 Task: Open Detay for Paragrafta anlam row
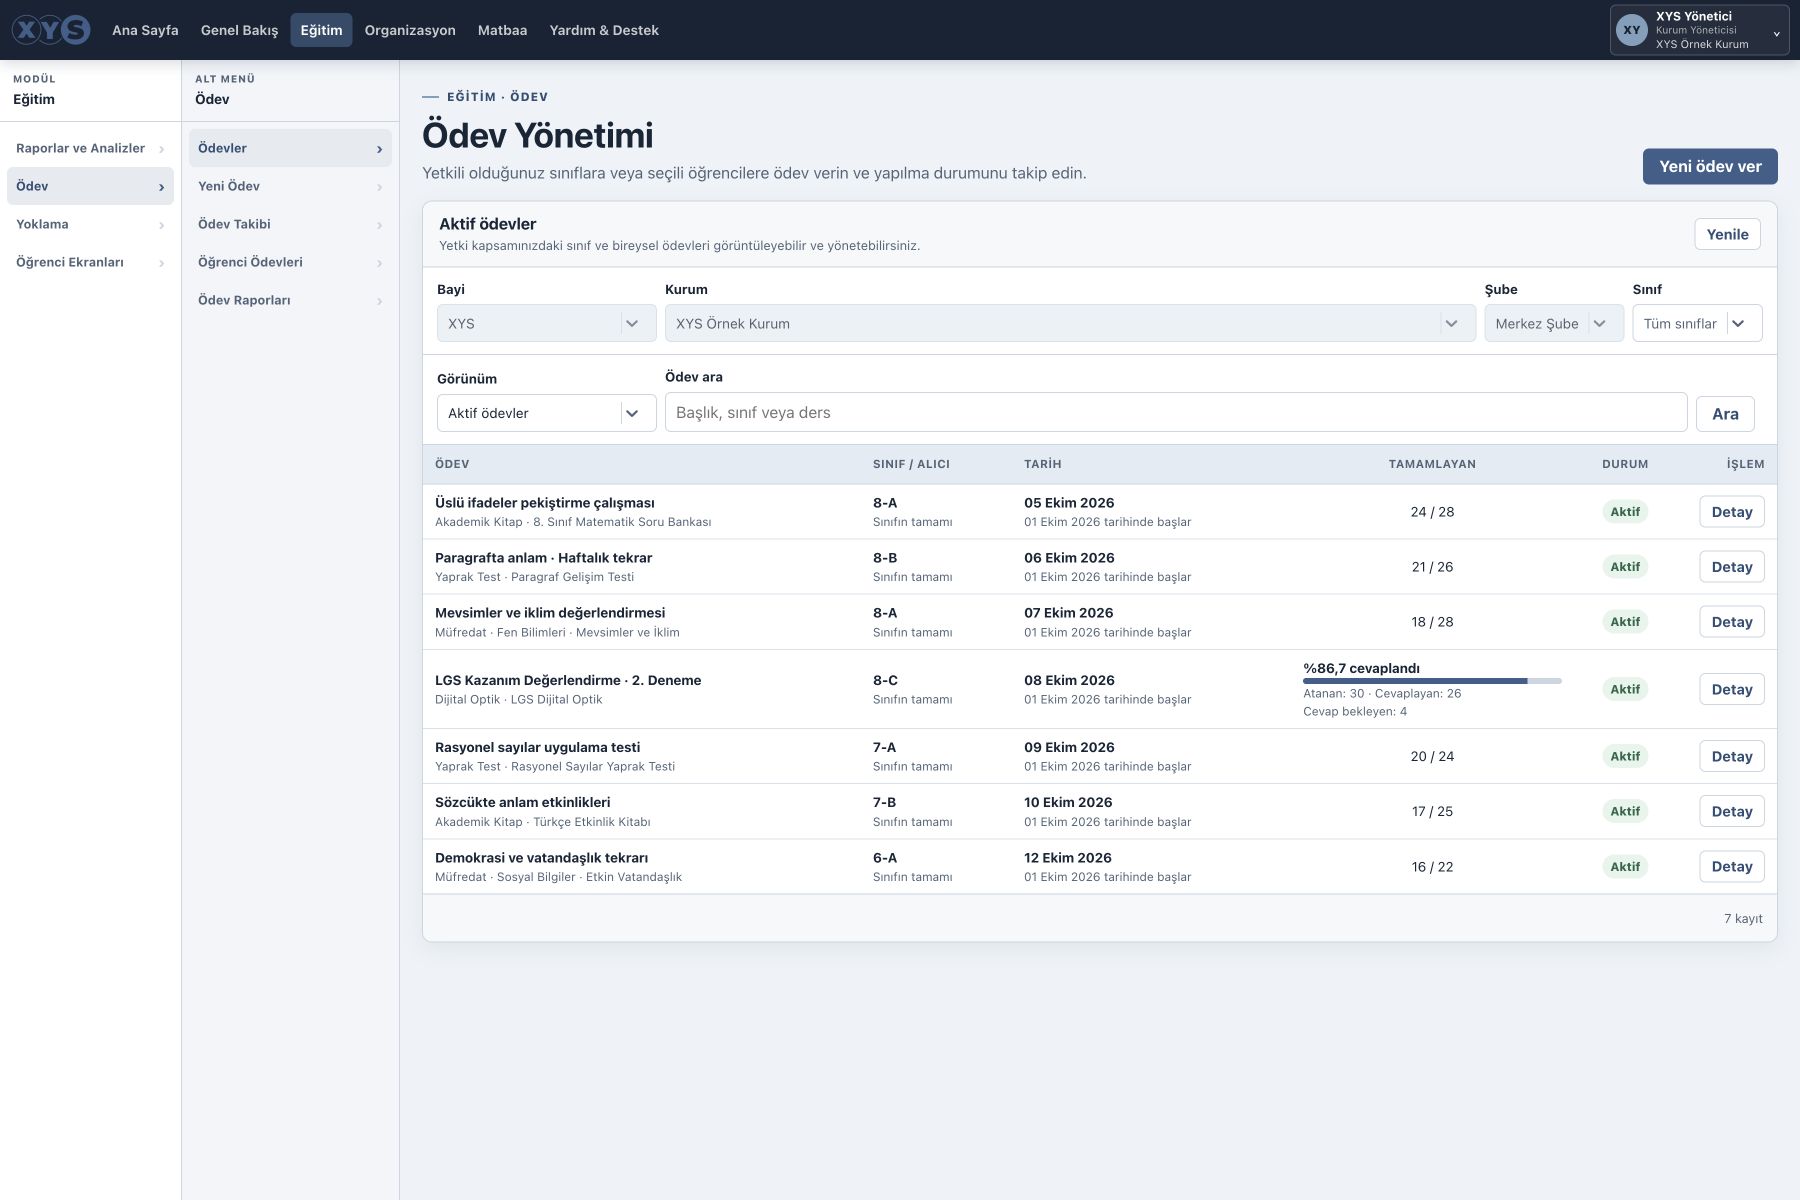click(1732, 567)
